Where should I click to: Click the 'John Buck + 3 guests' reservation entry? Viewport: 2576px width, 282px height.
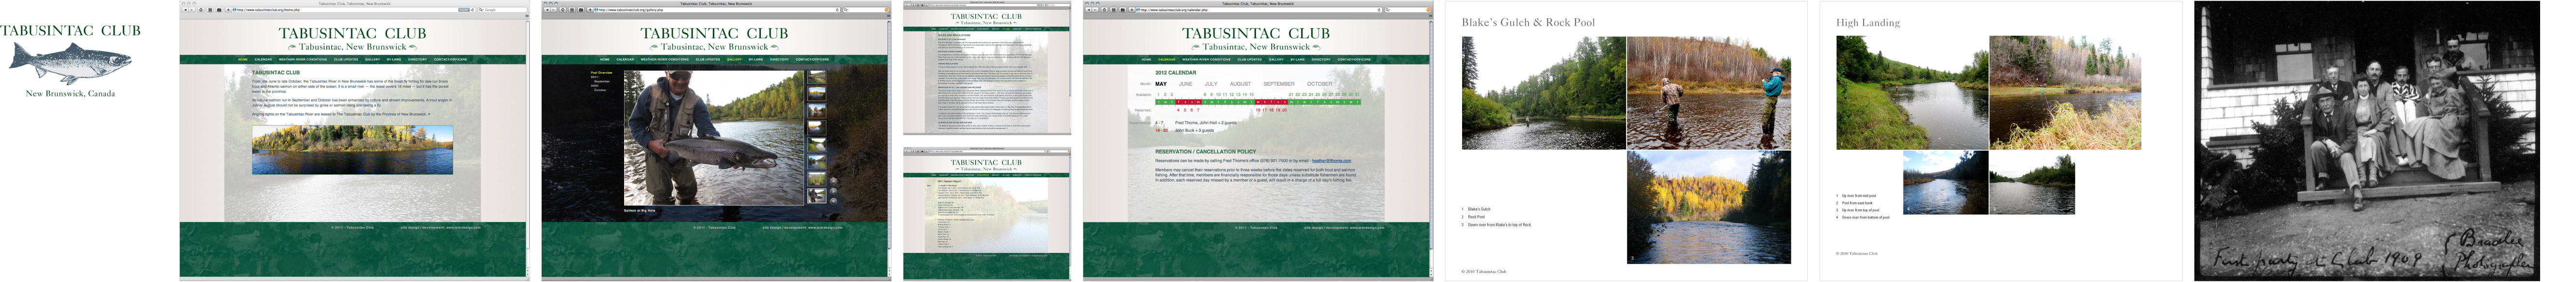coord(1194,131)
